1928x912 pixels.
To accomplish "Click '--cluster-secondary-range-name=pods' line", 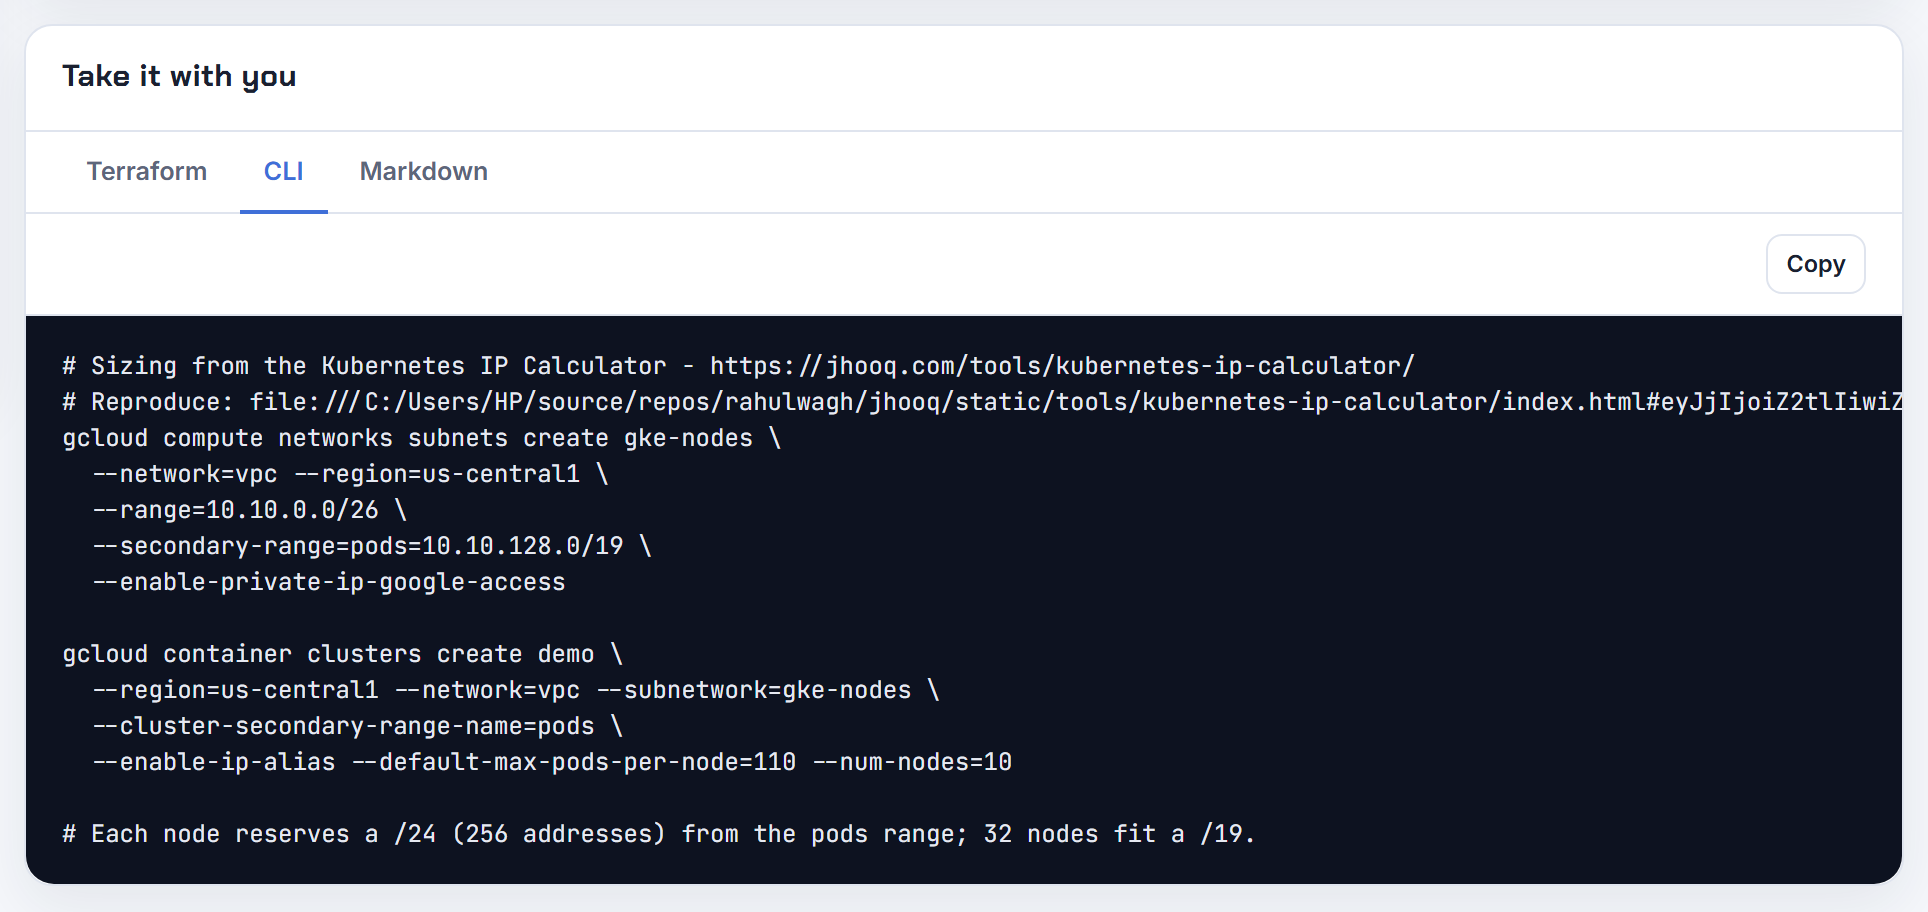I will click(358, 726).
